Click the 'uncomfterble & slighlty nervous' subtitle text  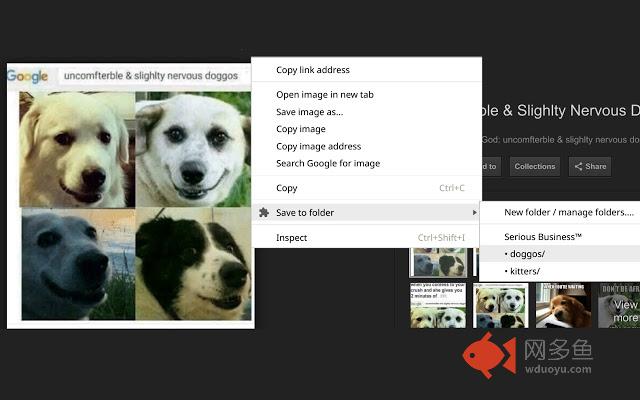coord(558,140)
